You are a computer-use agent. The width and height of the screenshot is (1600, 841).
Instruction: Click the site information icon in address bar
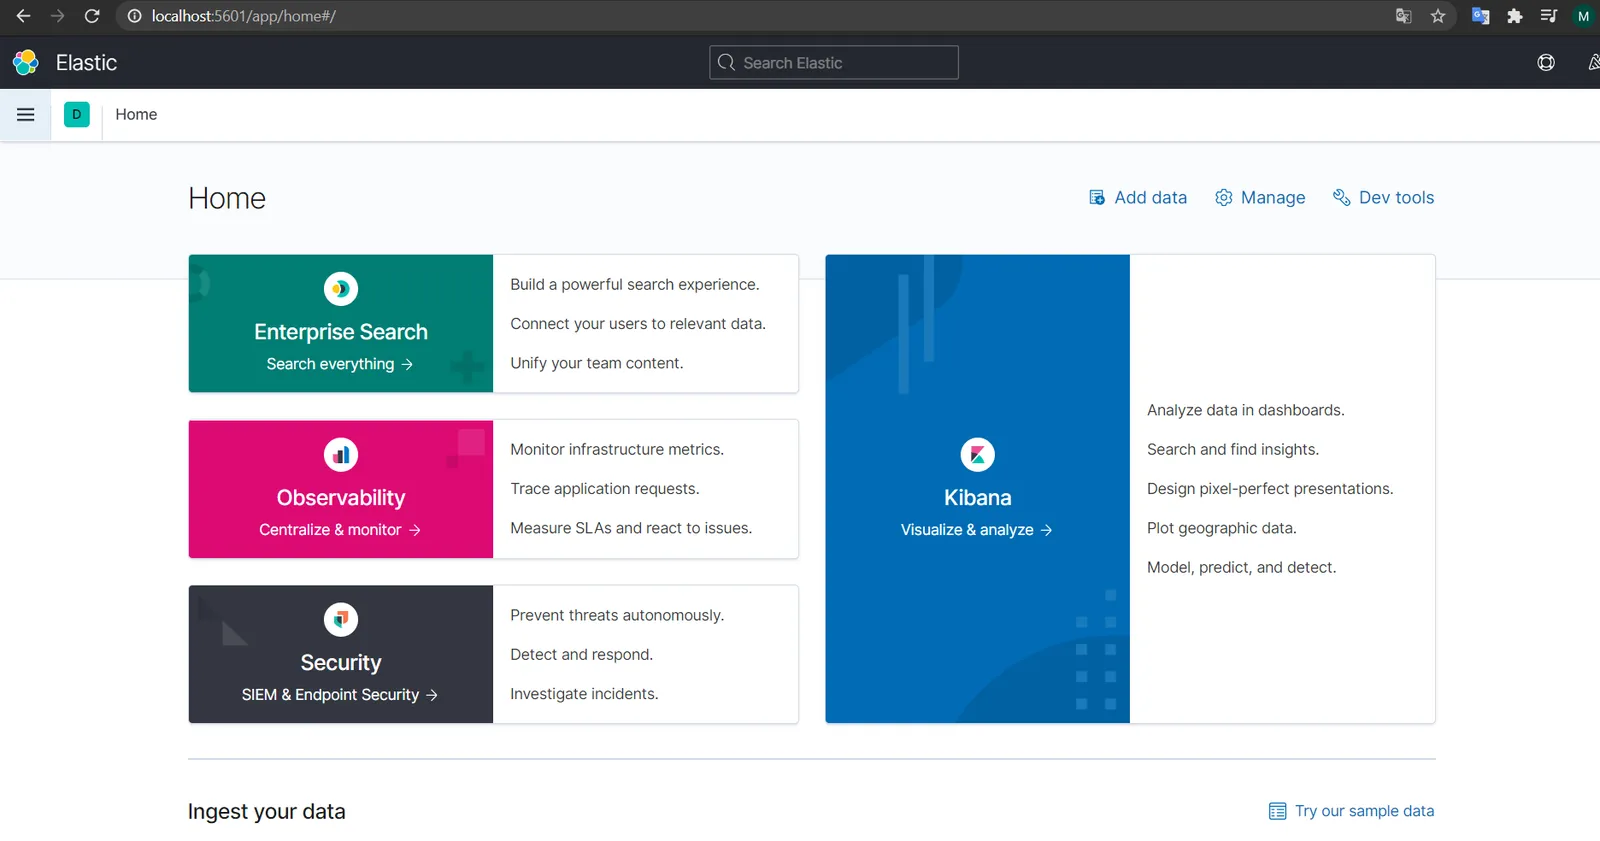(x=135, y=16)
